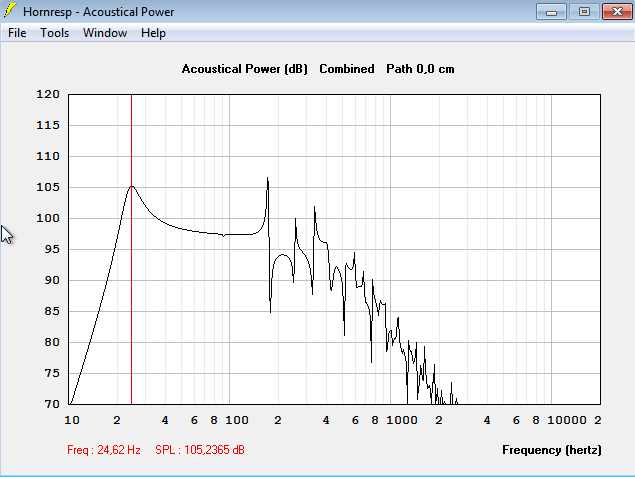Open the Window menu

pos(105,33)
